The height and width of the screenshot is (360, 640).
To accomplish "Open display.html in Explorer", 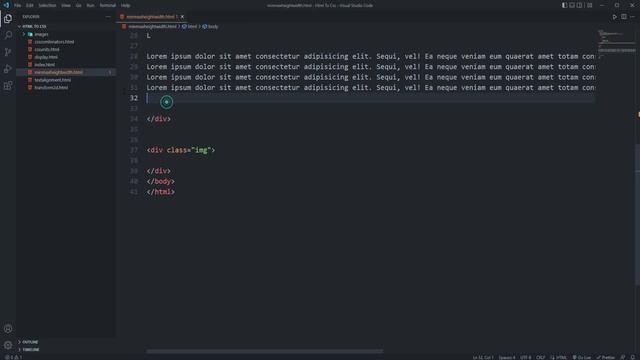I will click(x=46, y=57).
